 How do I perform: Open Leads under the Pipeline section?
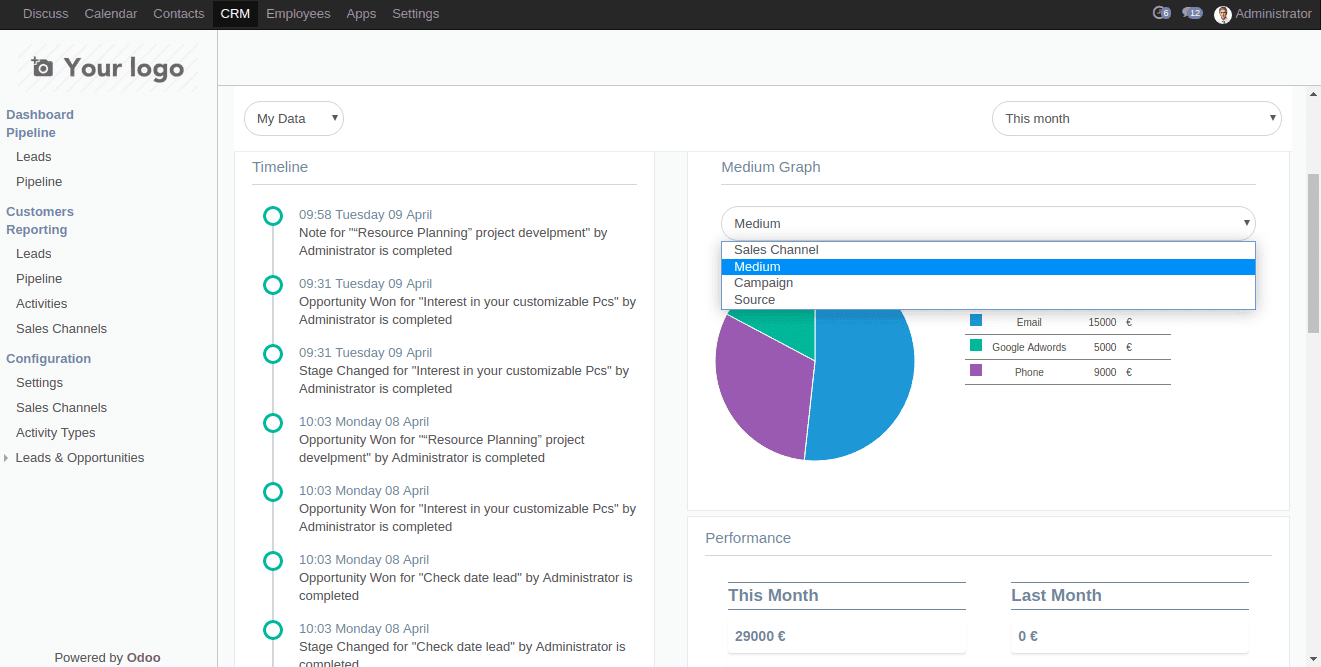(34, 157)
